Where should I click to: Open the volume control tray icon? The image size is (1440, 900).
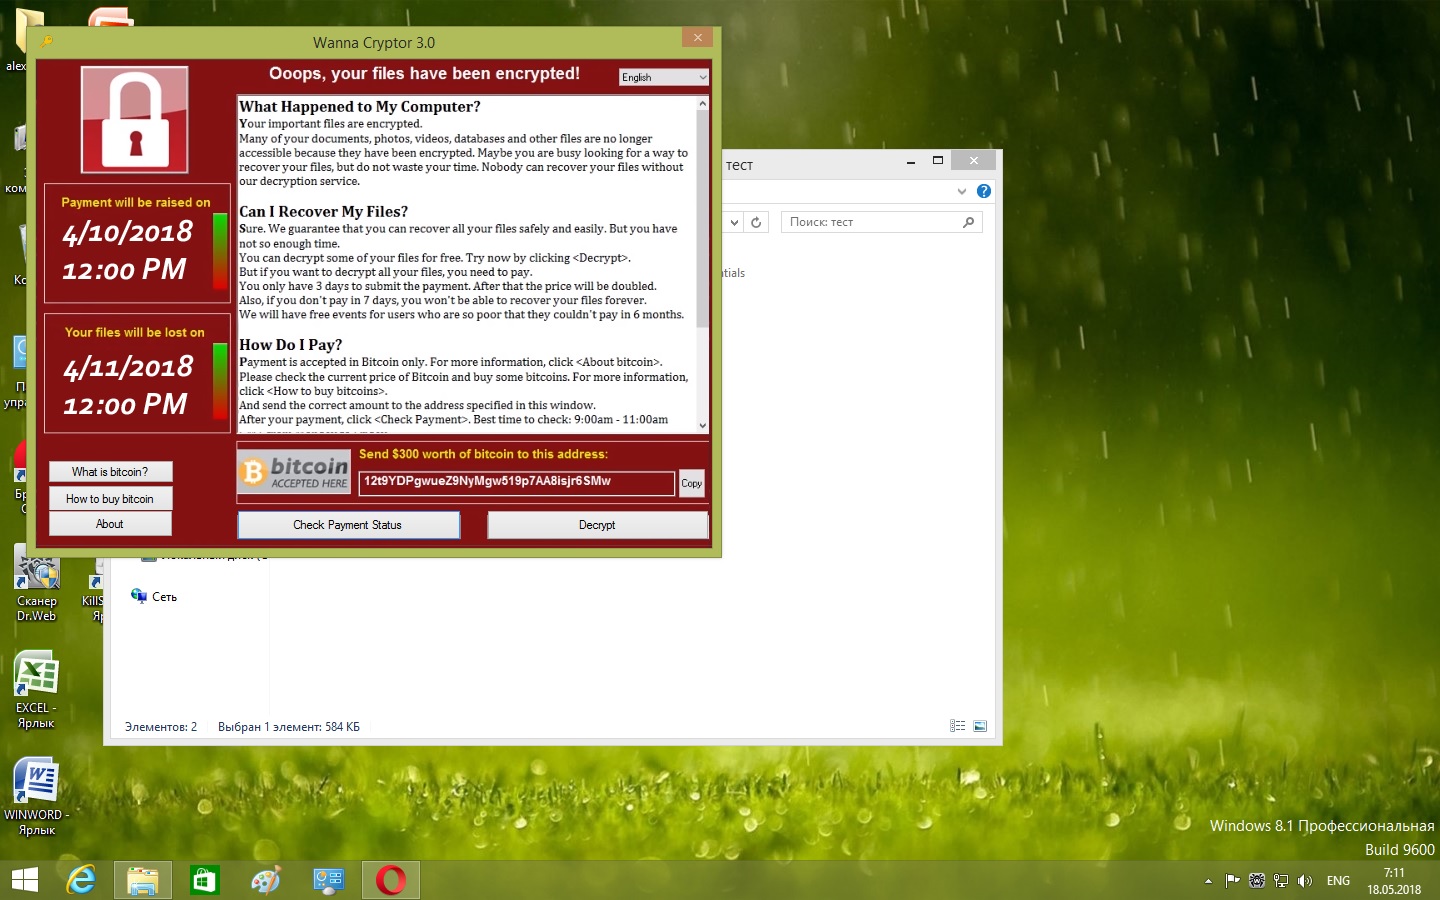(1304, 881)
